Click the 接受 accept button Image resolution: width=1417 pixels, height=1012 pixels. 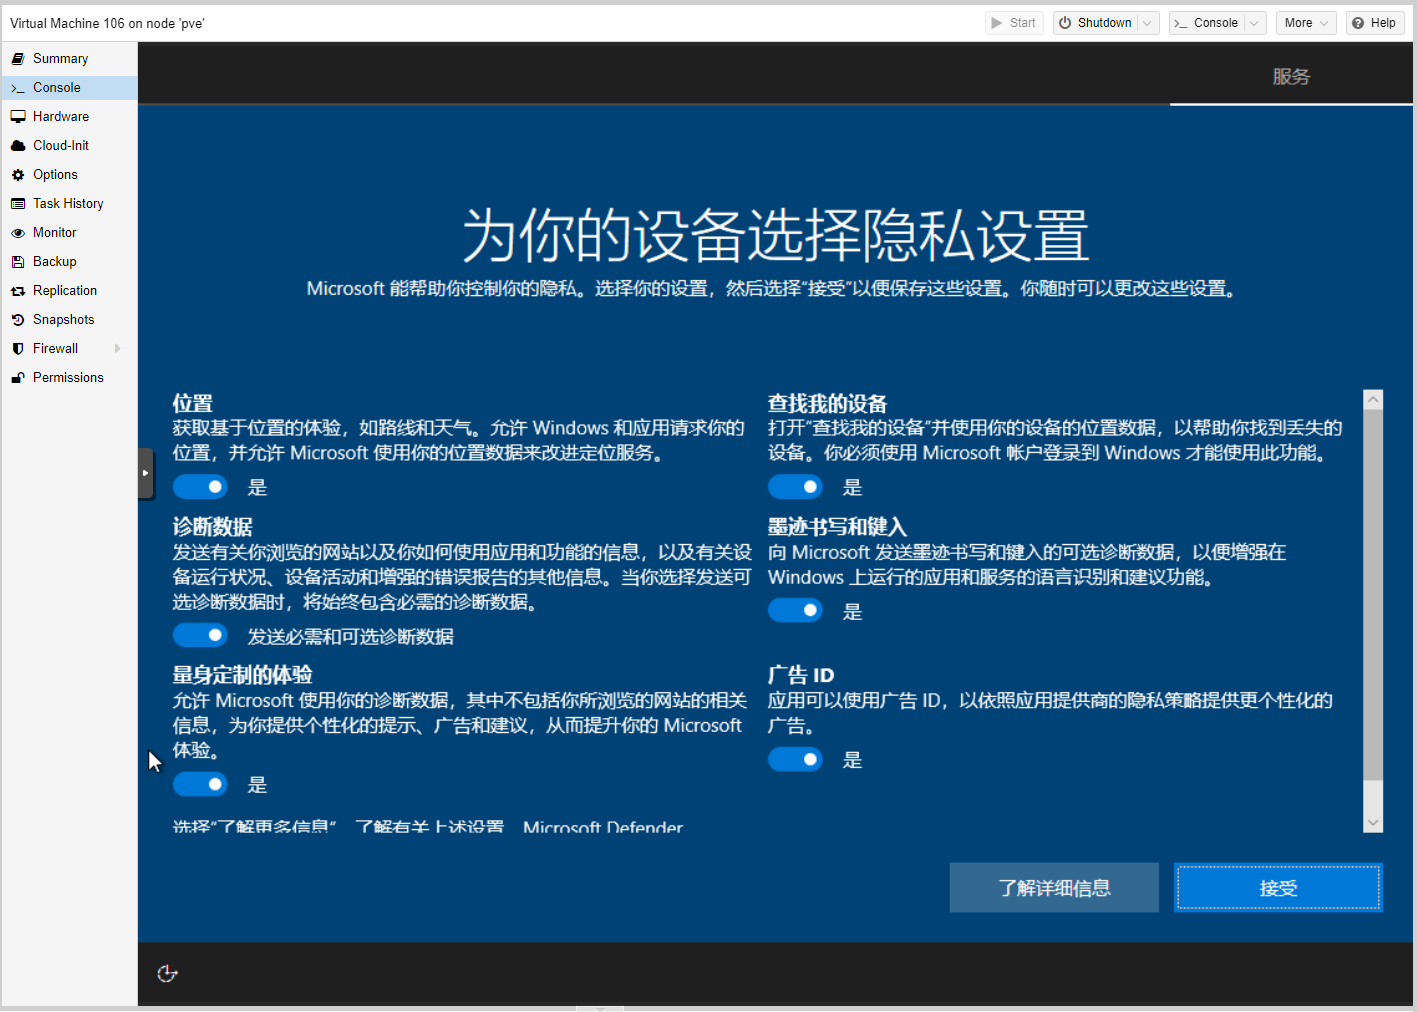[x=1278, y=888]
